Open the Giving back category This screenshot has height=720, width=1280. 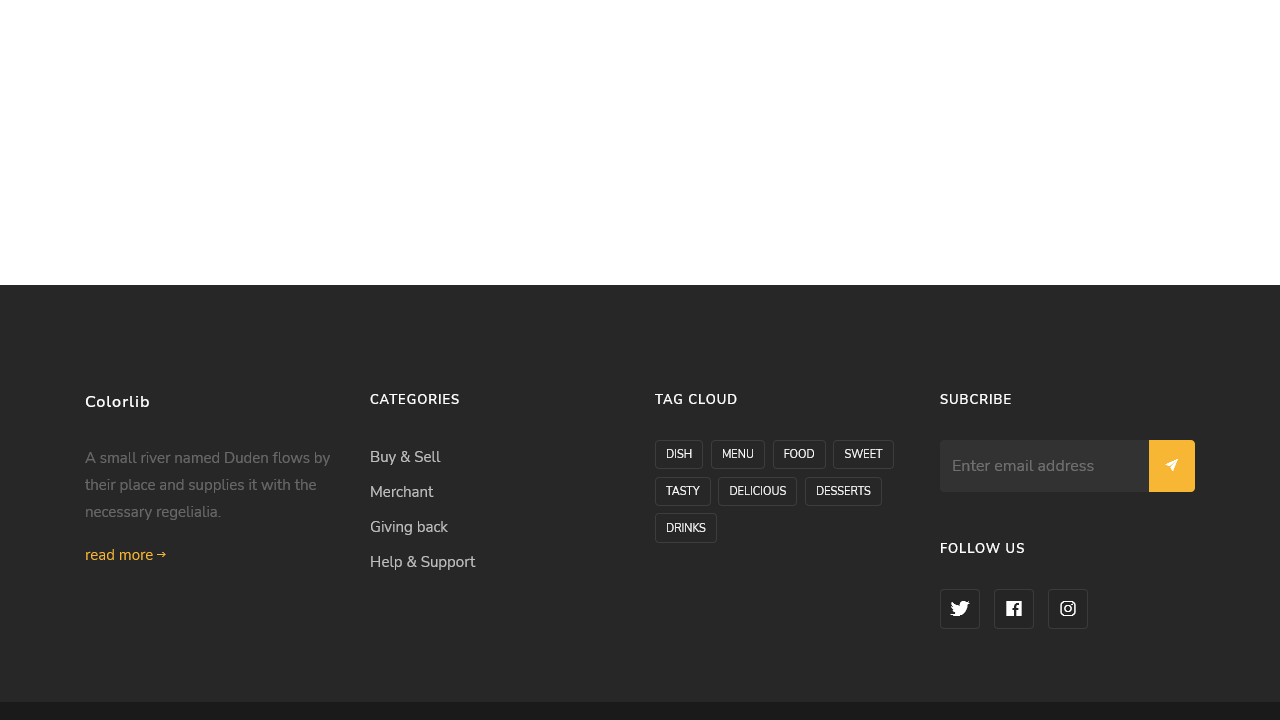click(x=408, y=526)
